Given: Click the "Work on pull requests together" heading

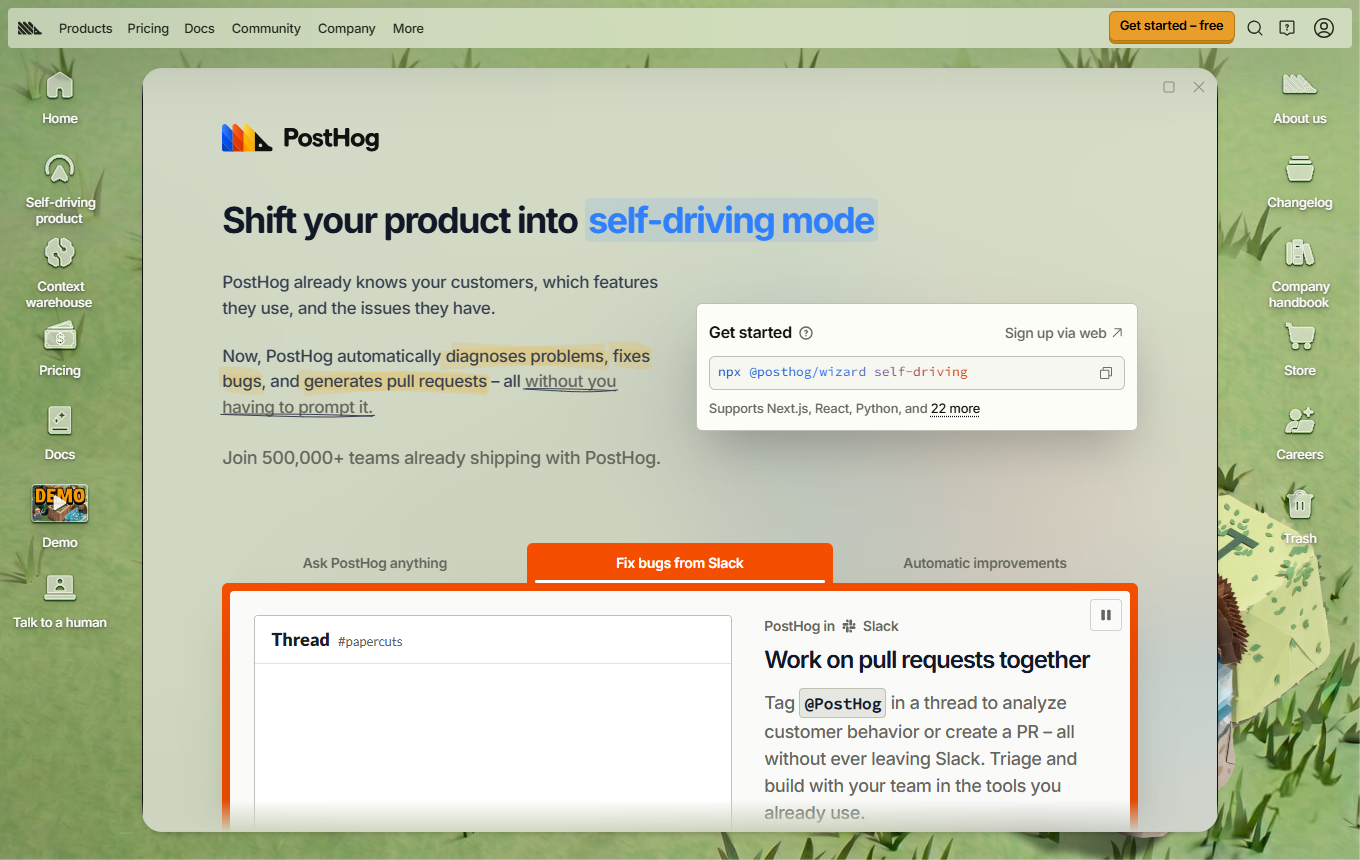Looking at the screenshot, I should point(927,660).
